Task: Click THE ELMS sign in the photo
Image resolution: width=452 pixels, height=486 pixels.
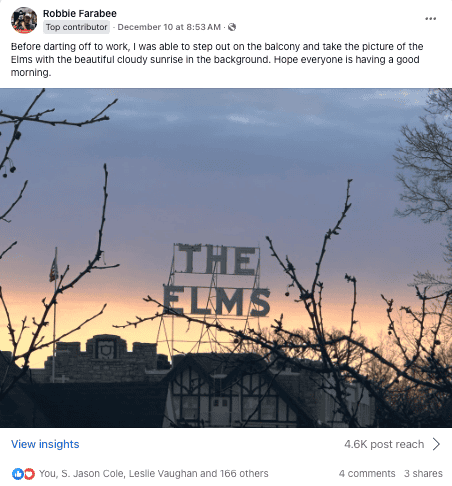Action: pos(217,280)
